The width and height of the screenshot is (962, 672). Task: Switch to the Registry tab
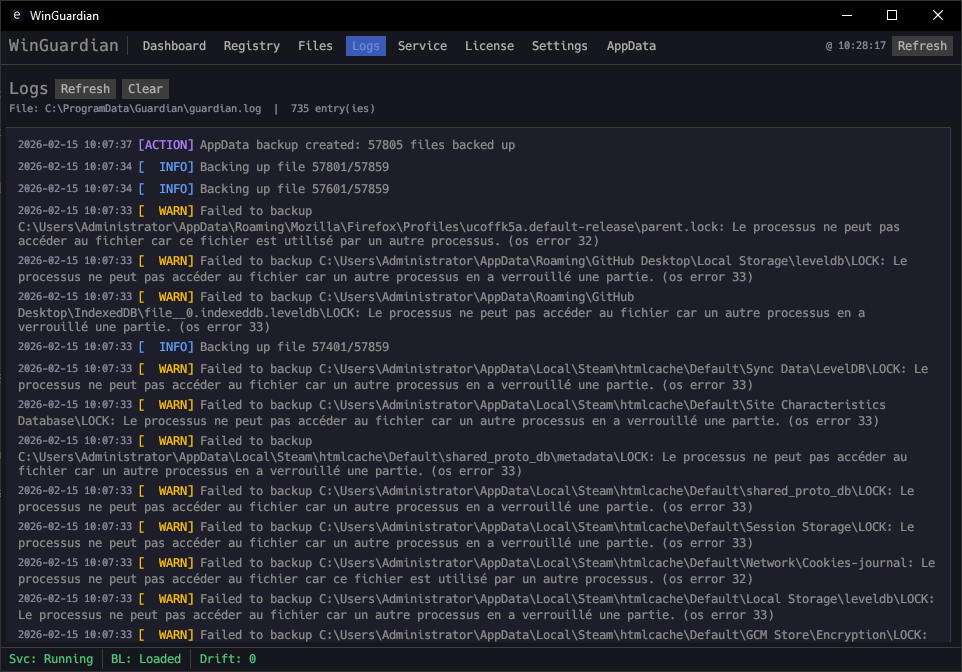(251, 46)
